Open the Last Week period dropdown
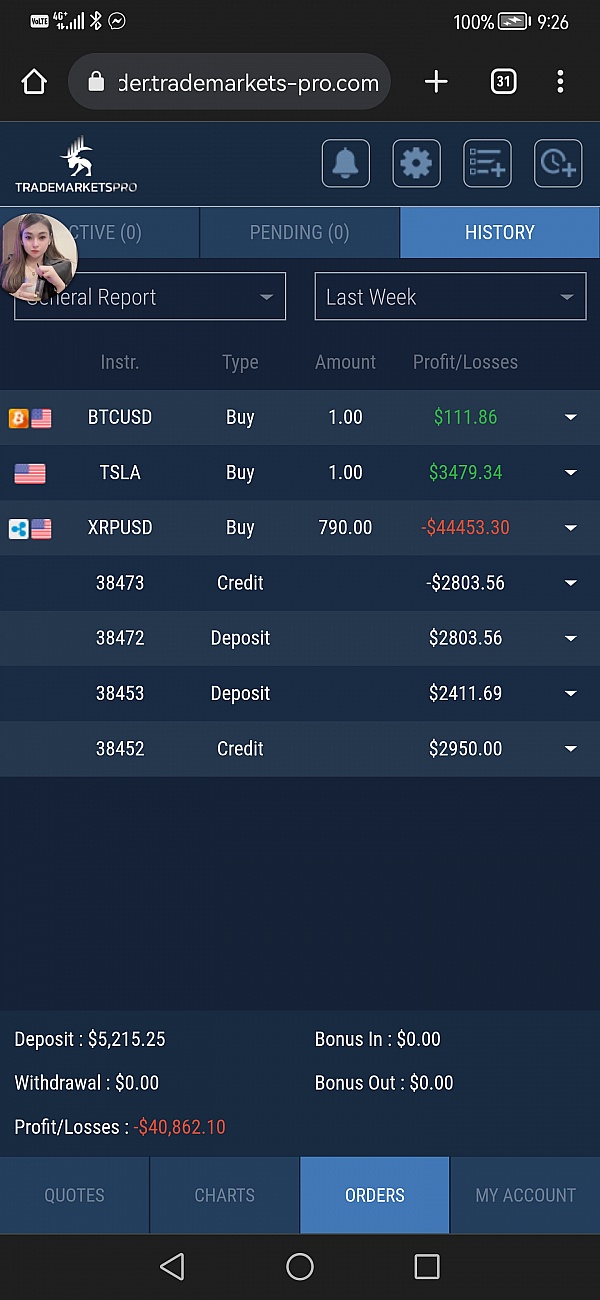This screenshot has height=1300, width=600. (x=450, y=297)
